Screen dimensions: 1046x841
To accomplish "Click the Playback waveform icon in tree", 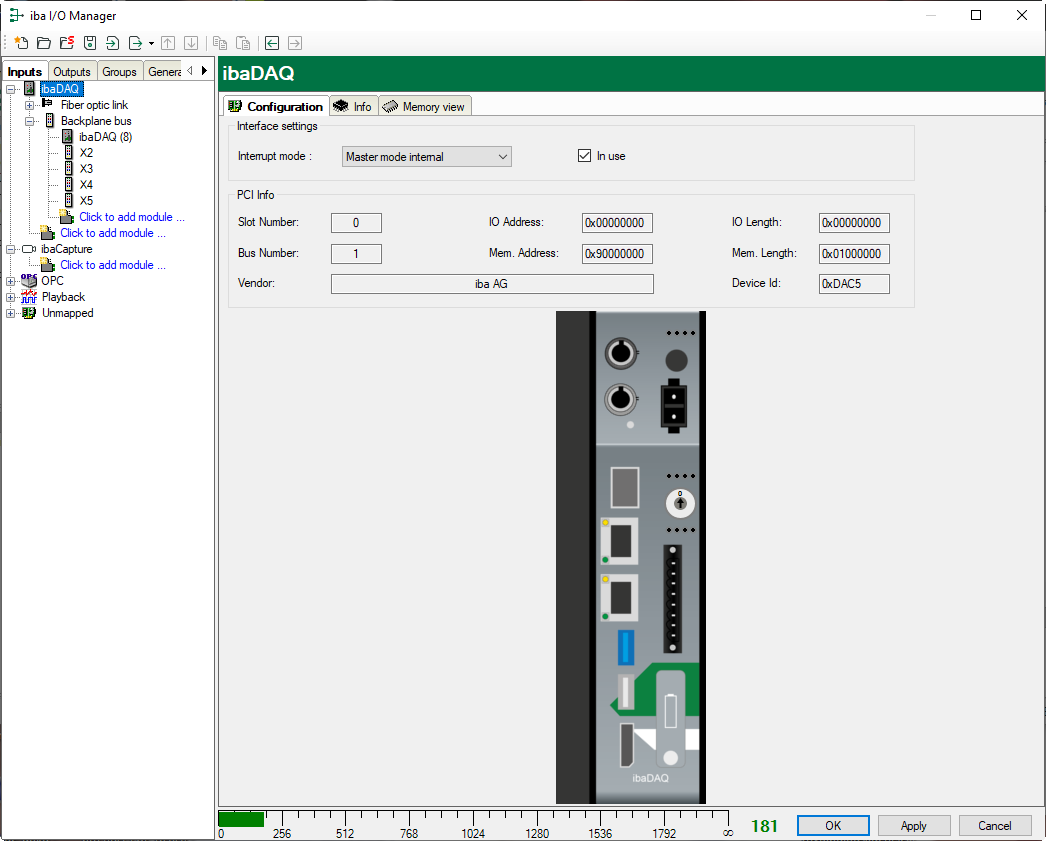I will (x=29, y=297).
